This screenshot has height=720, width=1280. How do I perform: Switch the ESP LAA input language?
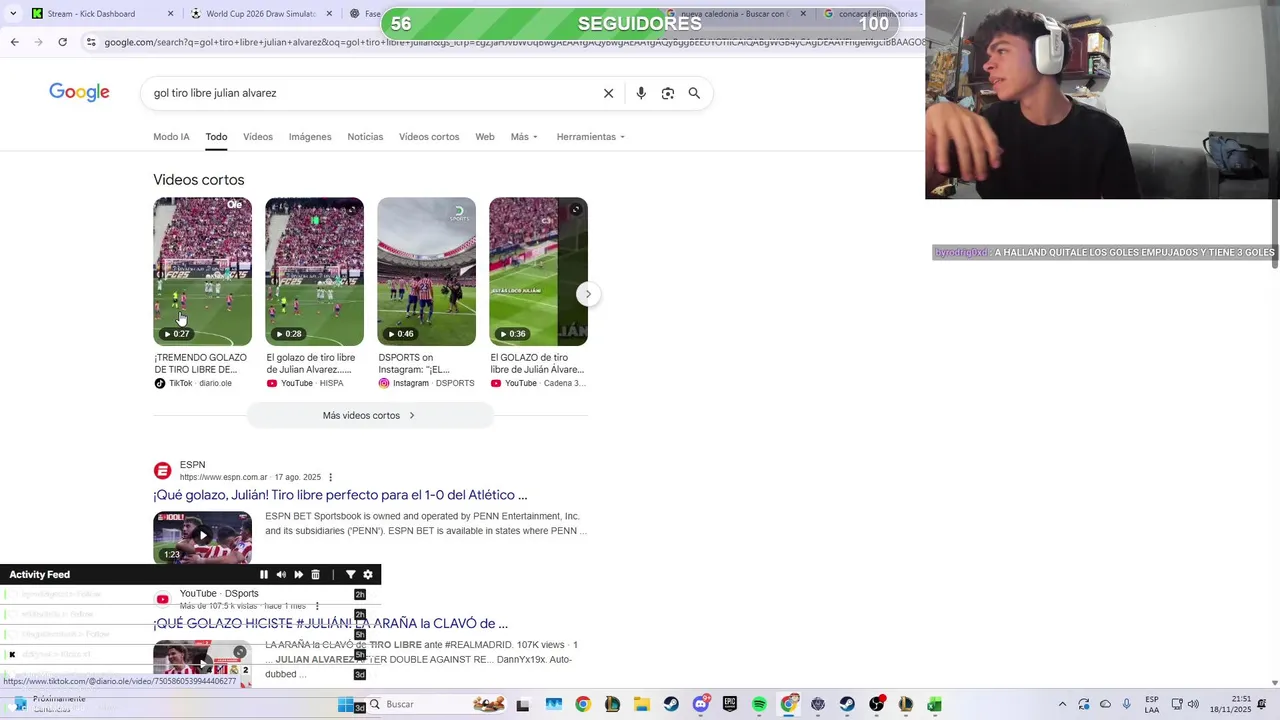1152,704
